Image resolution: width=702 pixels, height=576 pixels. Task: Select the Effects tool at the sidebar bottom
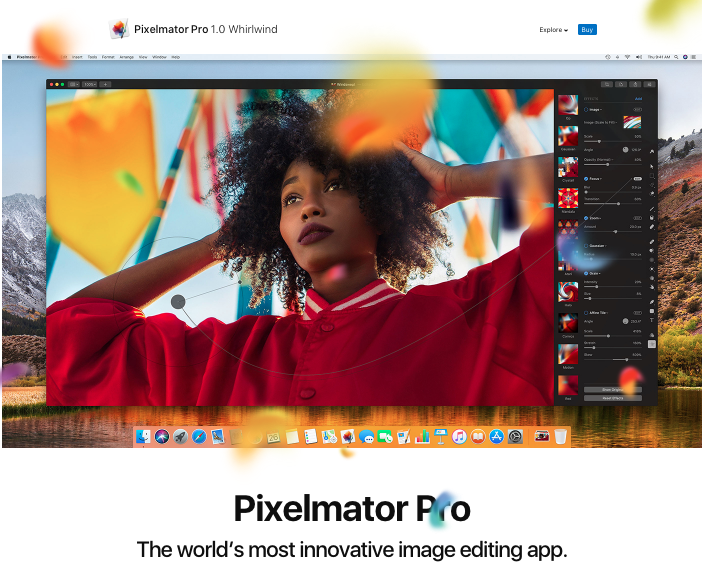tap(652, 344)
